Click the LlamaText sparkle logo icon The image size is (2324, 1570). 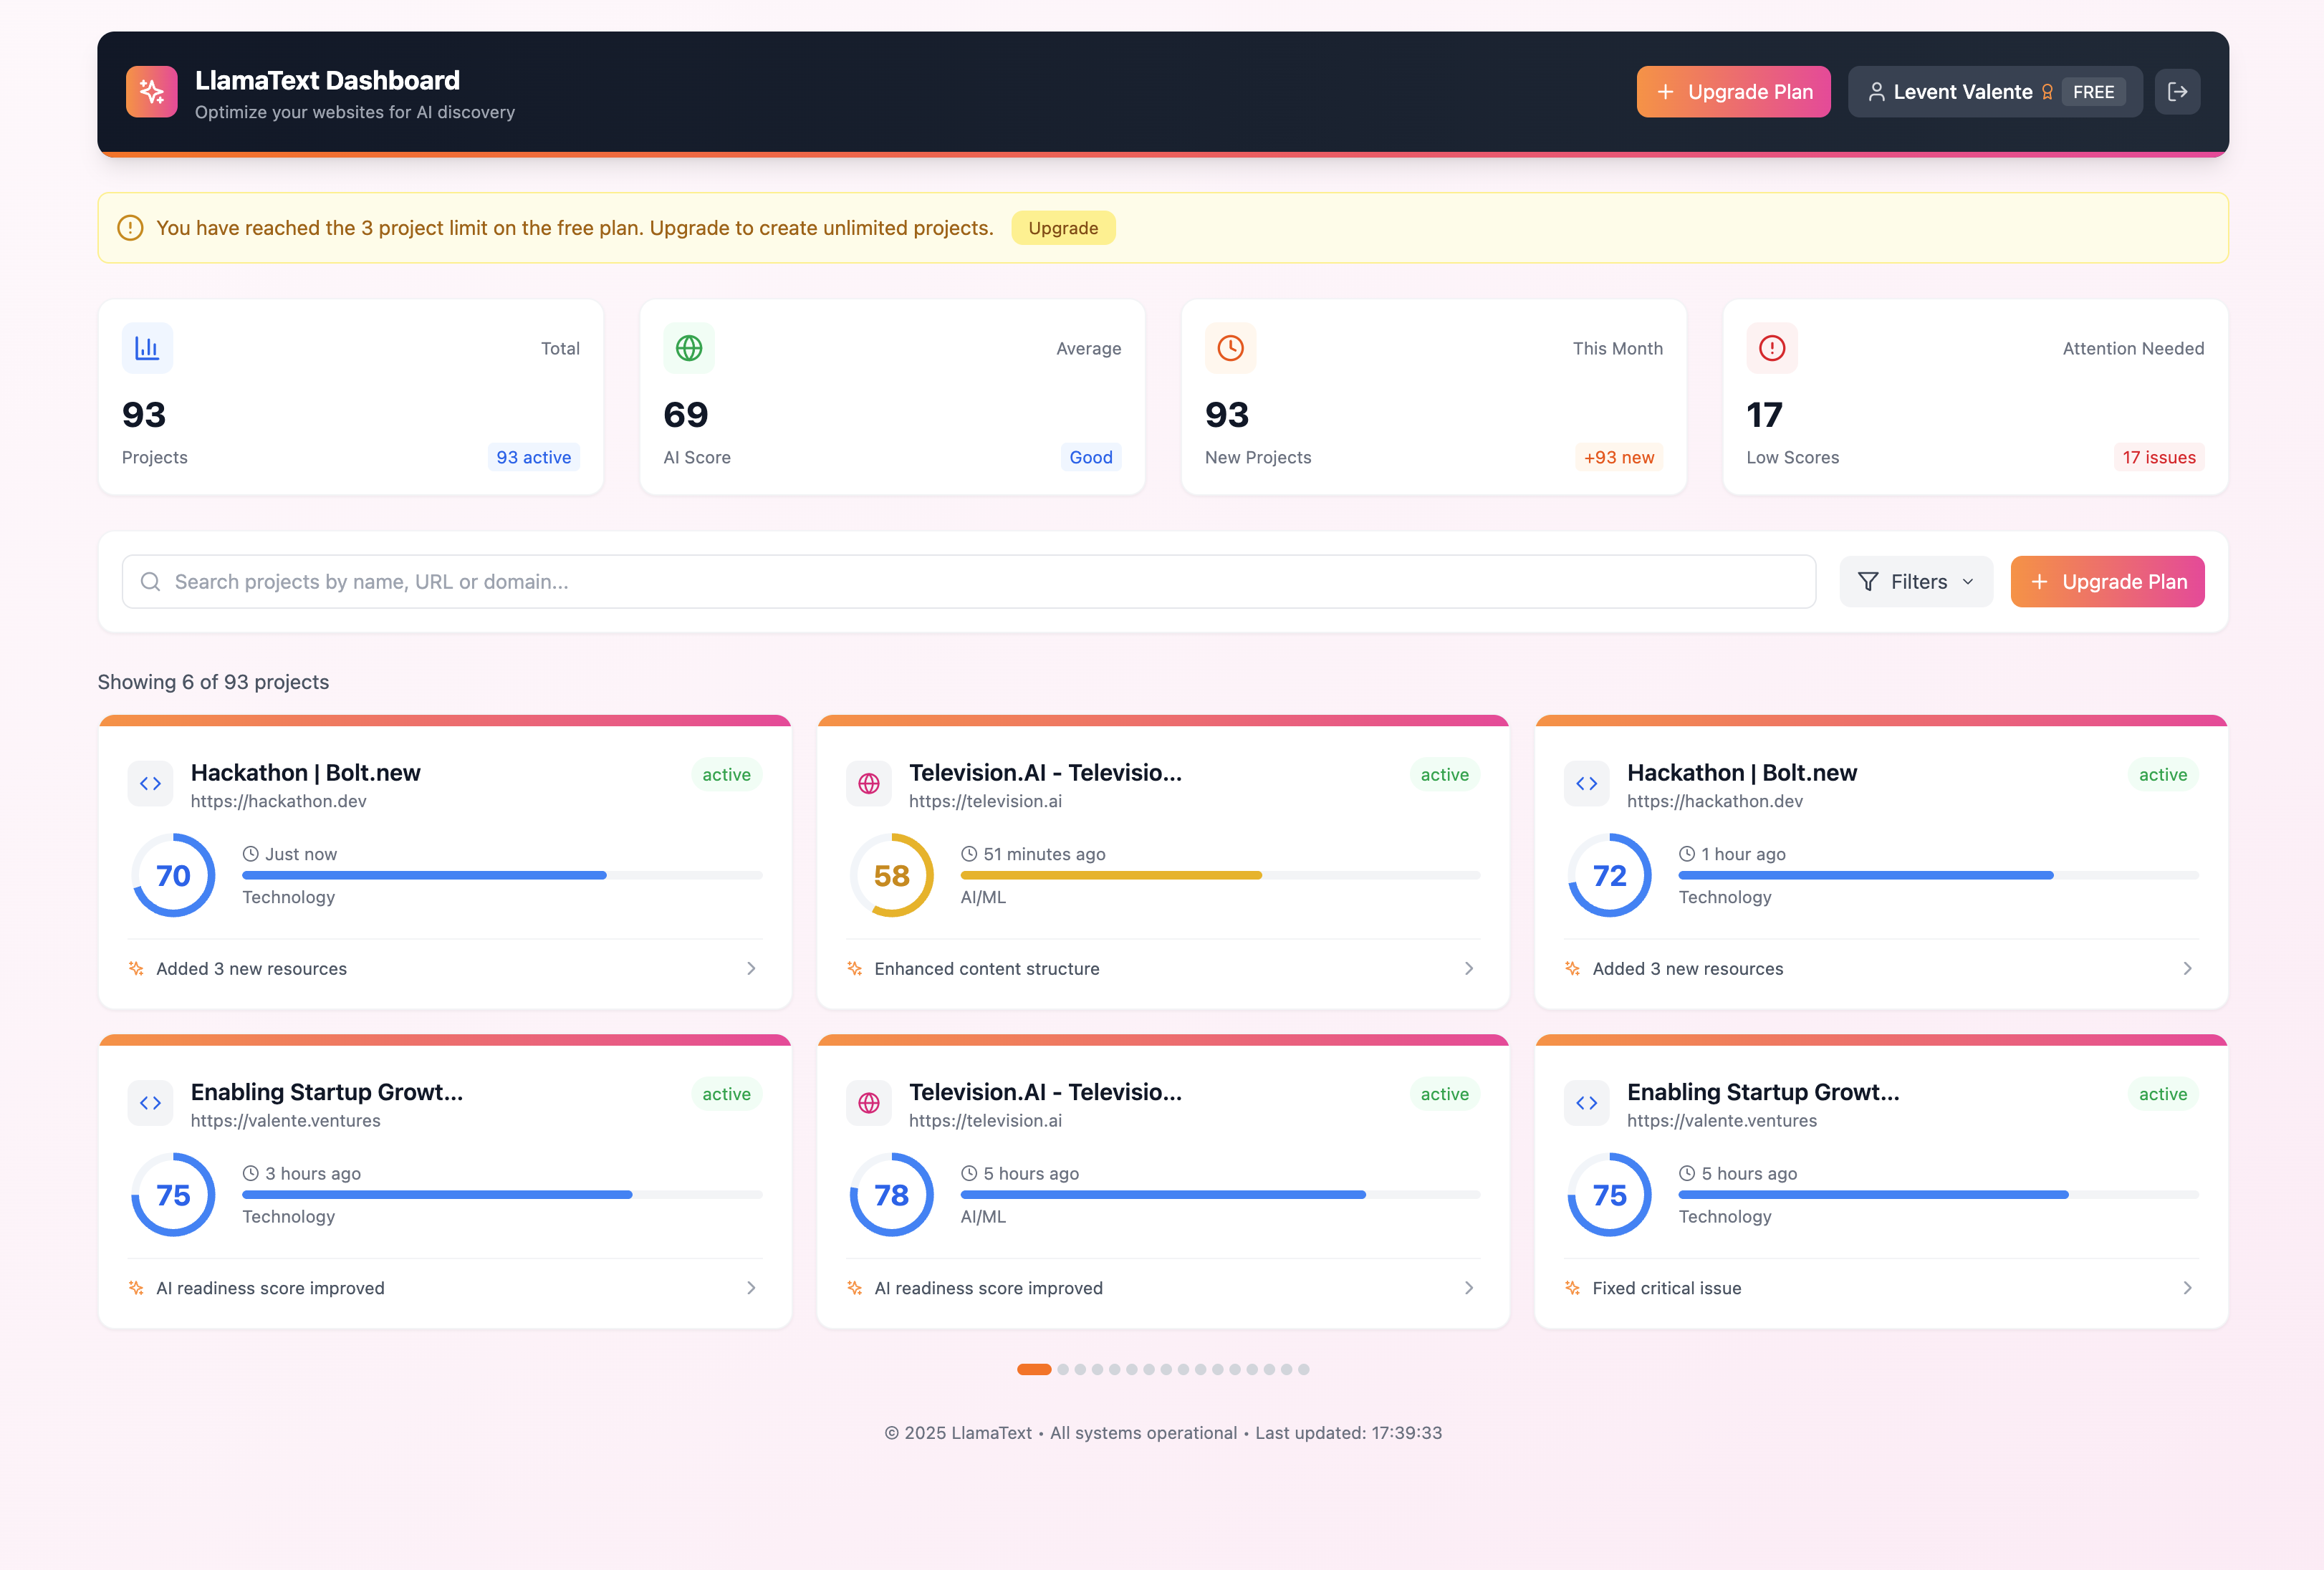pos(152,92)
